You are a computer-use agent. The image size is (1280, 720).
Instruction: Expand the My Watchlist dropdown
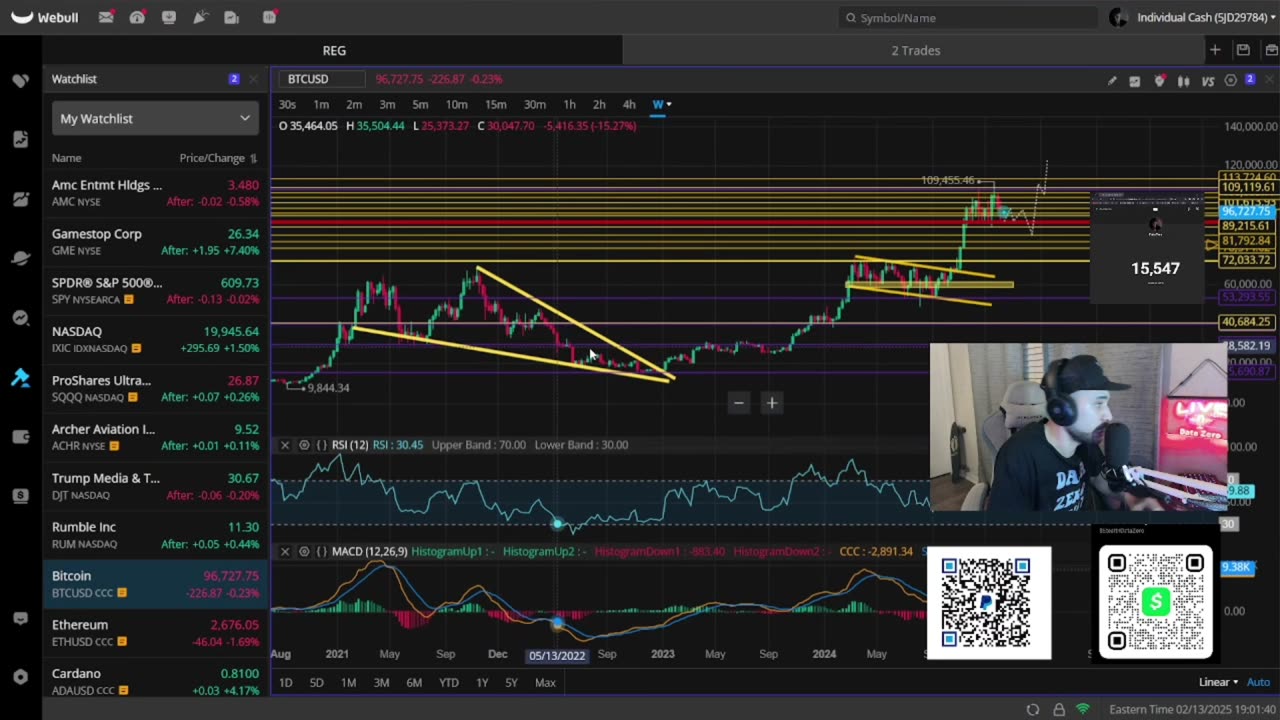coord(155,118)
